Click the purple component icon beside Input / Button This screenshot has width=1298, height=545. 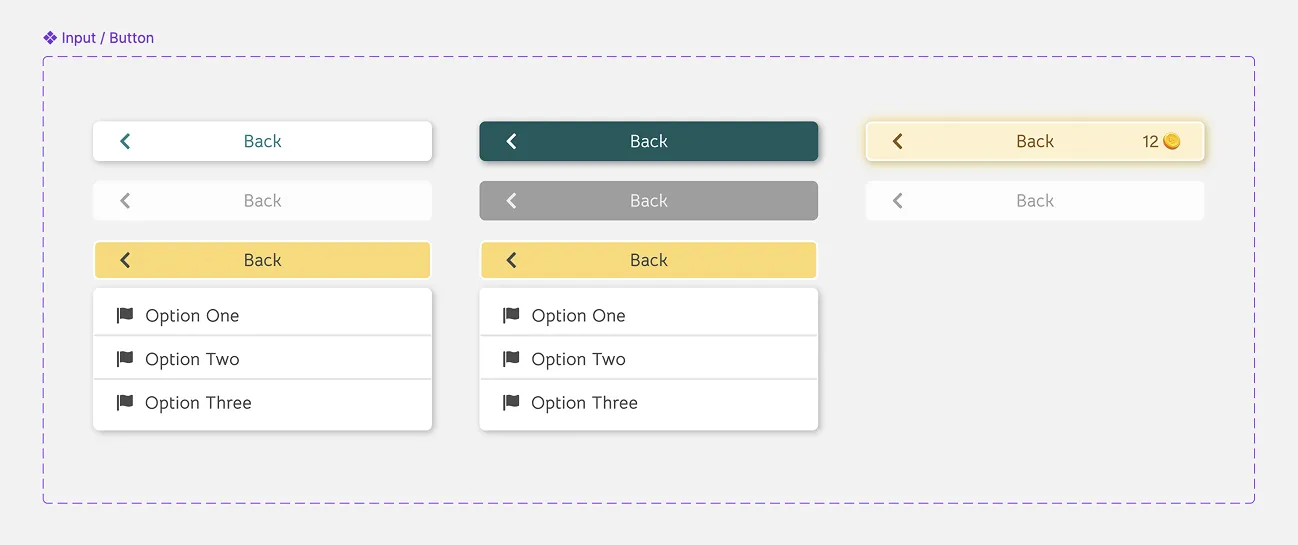(50, 38)
